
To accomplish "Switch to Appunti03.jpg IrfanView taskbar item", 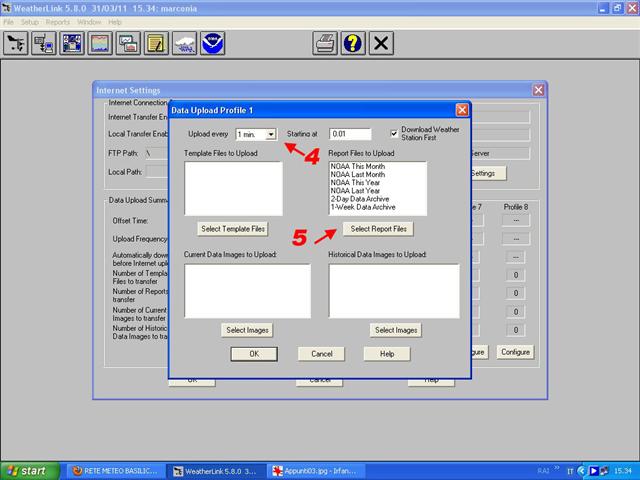I will tap(316, 471).
